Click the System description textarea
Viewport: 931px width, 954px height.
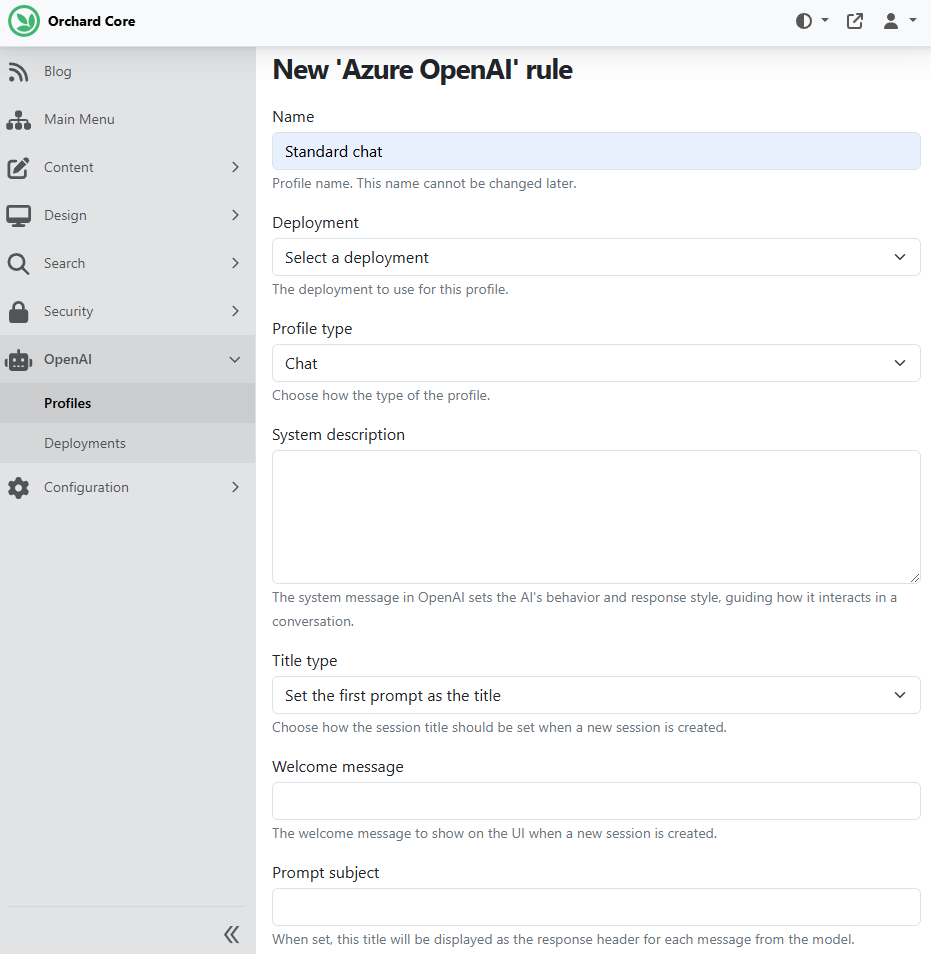click(x=596, y=517)
